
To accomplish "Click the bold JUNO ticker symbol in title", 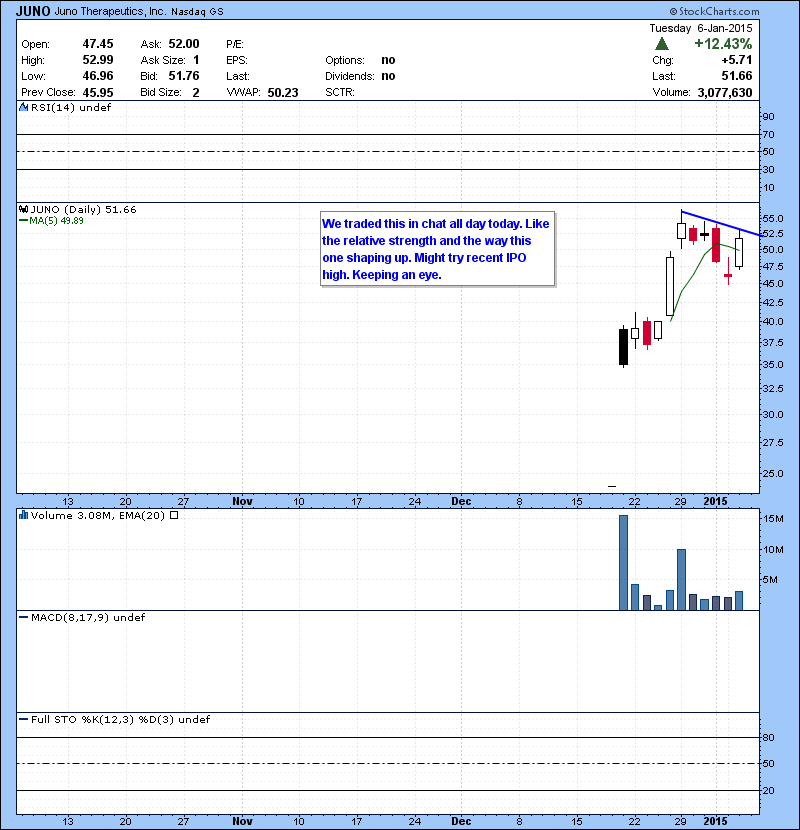I will (33, 11).
